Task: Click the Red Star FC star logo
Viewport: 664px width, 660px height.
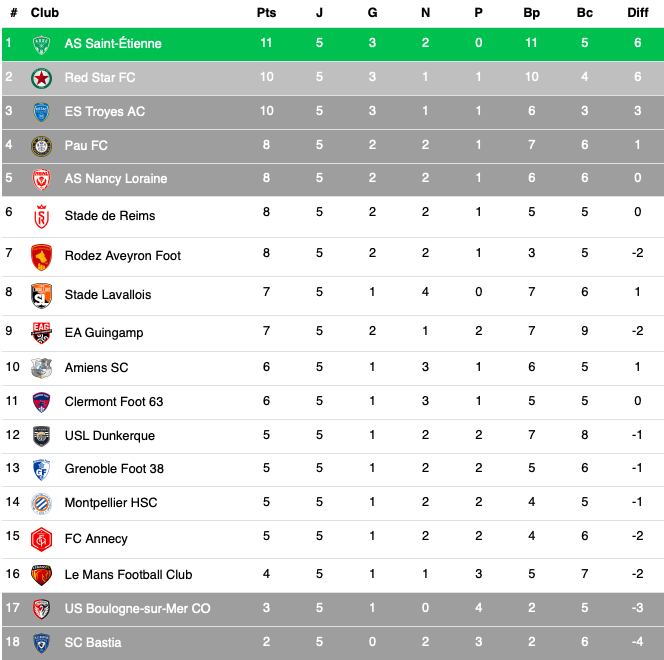Action: coord(42,78)
